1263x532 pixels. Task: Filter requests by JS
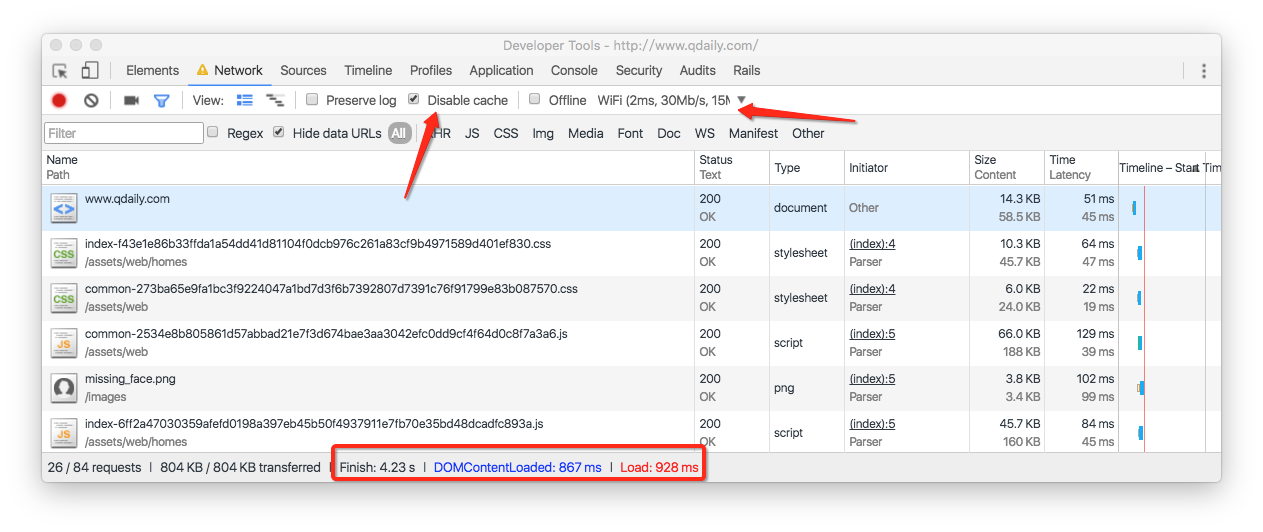pyautogui.click(x=472, y=133)
